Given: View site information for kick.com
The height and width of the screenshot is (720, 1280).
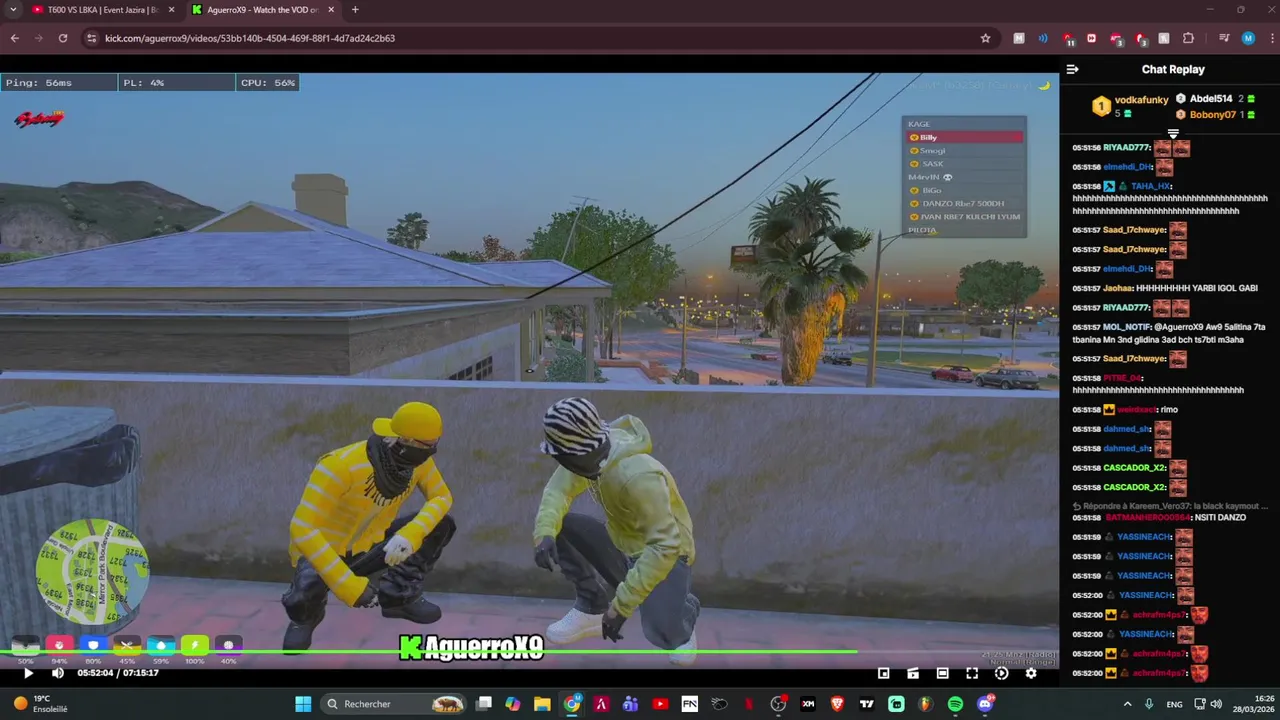Looking at the screenshot, I should (x=92, y=38).
